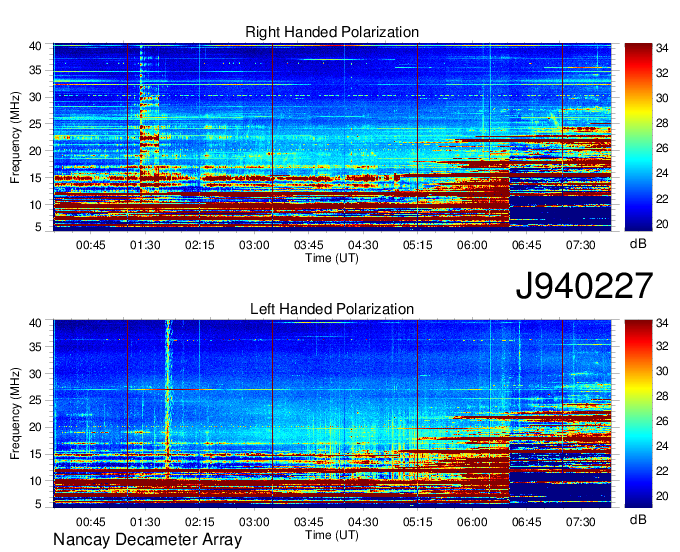Click "06:00" time tick under Right Handed plot

click(x=472, y=245)
